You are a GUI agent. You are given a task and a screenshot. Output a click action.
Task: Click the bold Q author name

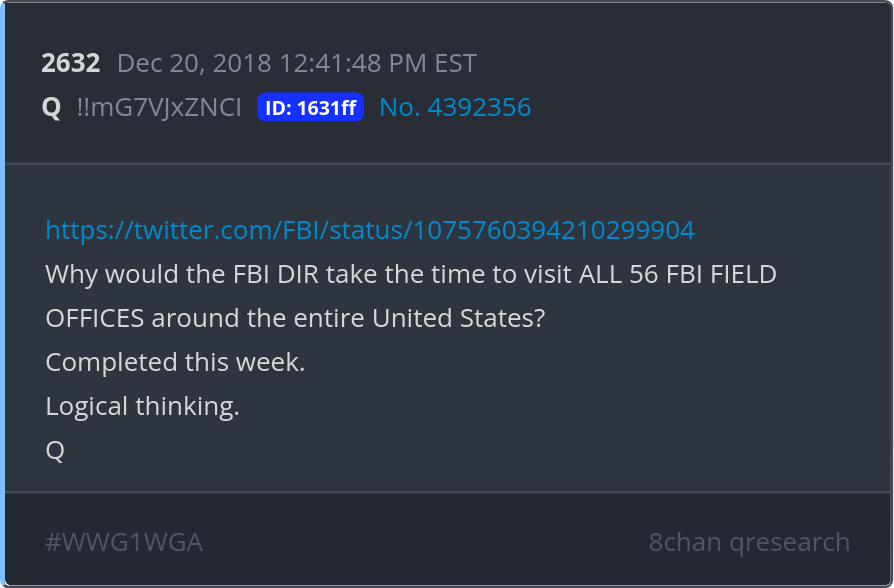pos(51,107)
